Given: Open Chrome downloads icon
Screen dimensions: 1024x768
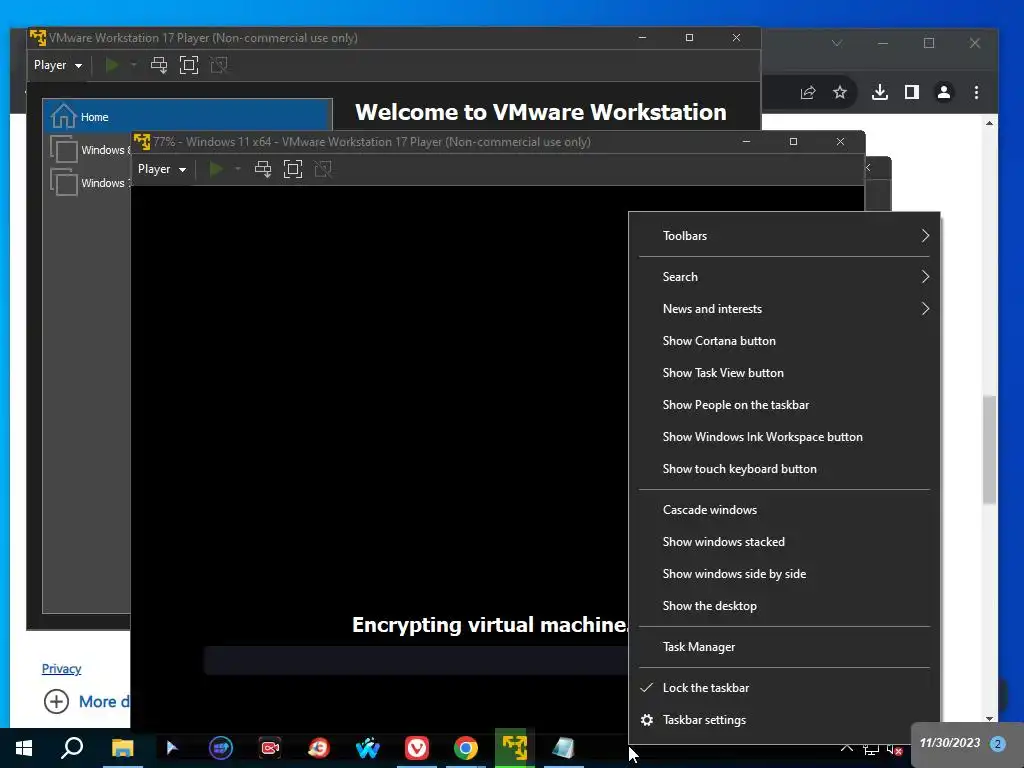Looking at the screenshot, I should (x=880, y=93).
